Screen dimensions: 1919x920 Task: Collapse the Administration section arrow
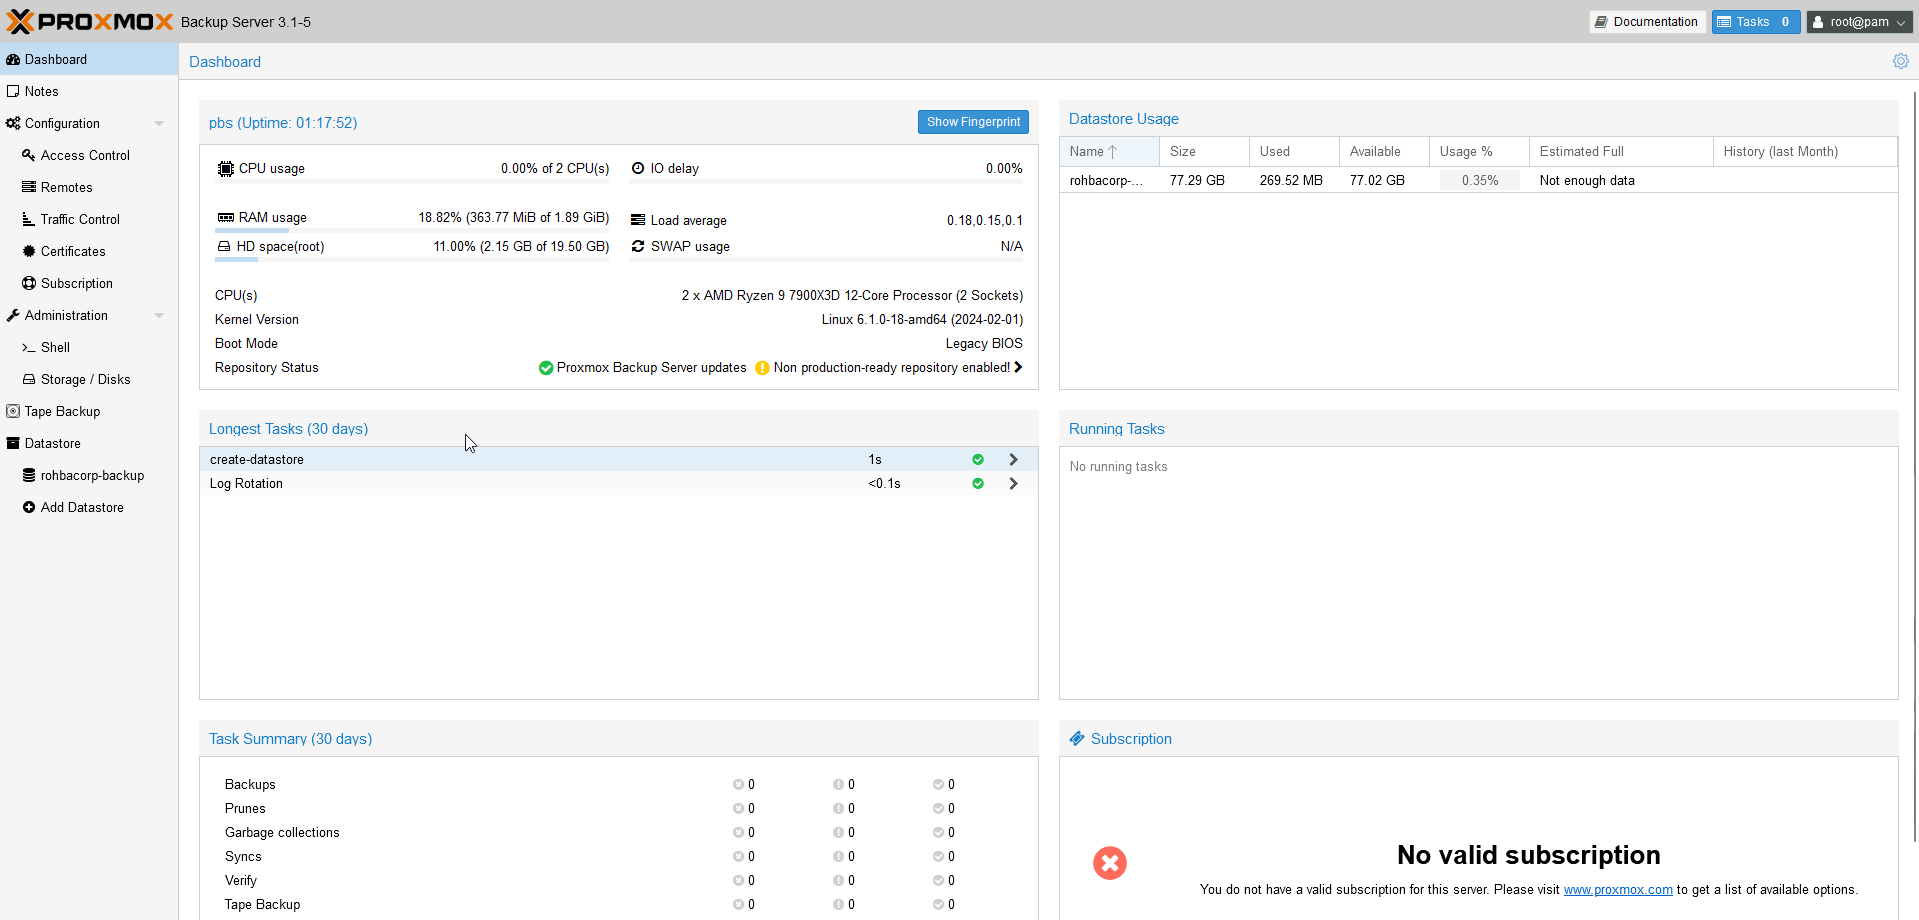point(159,315)
